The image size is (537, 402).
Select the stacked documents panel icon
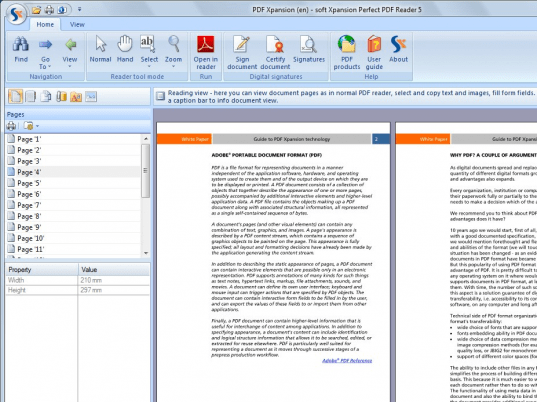tap(46, 97)
